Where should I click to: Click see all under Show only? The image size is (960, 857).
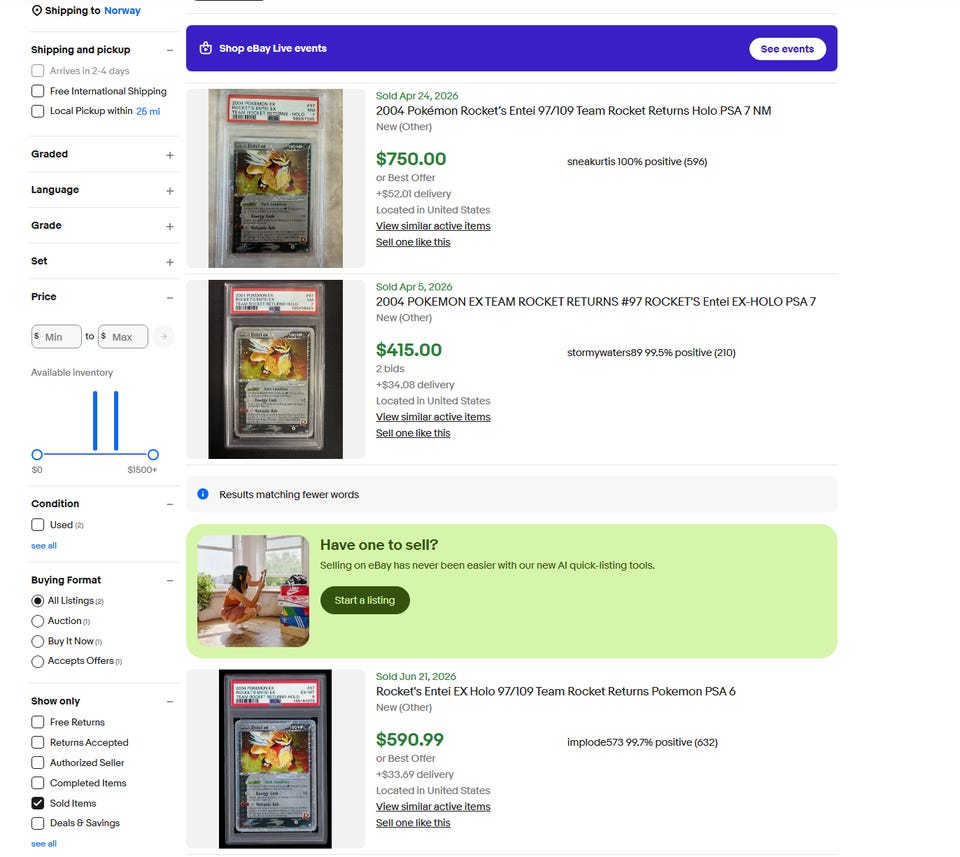click(x=43, y=844)
